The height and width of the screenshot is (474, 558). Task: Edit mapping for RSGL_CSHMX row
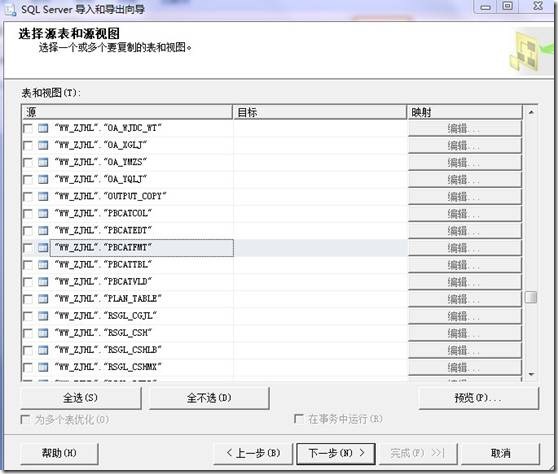465,367
